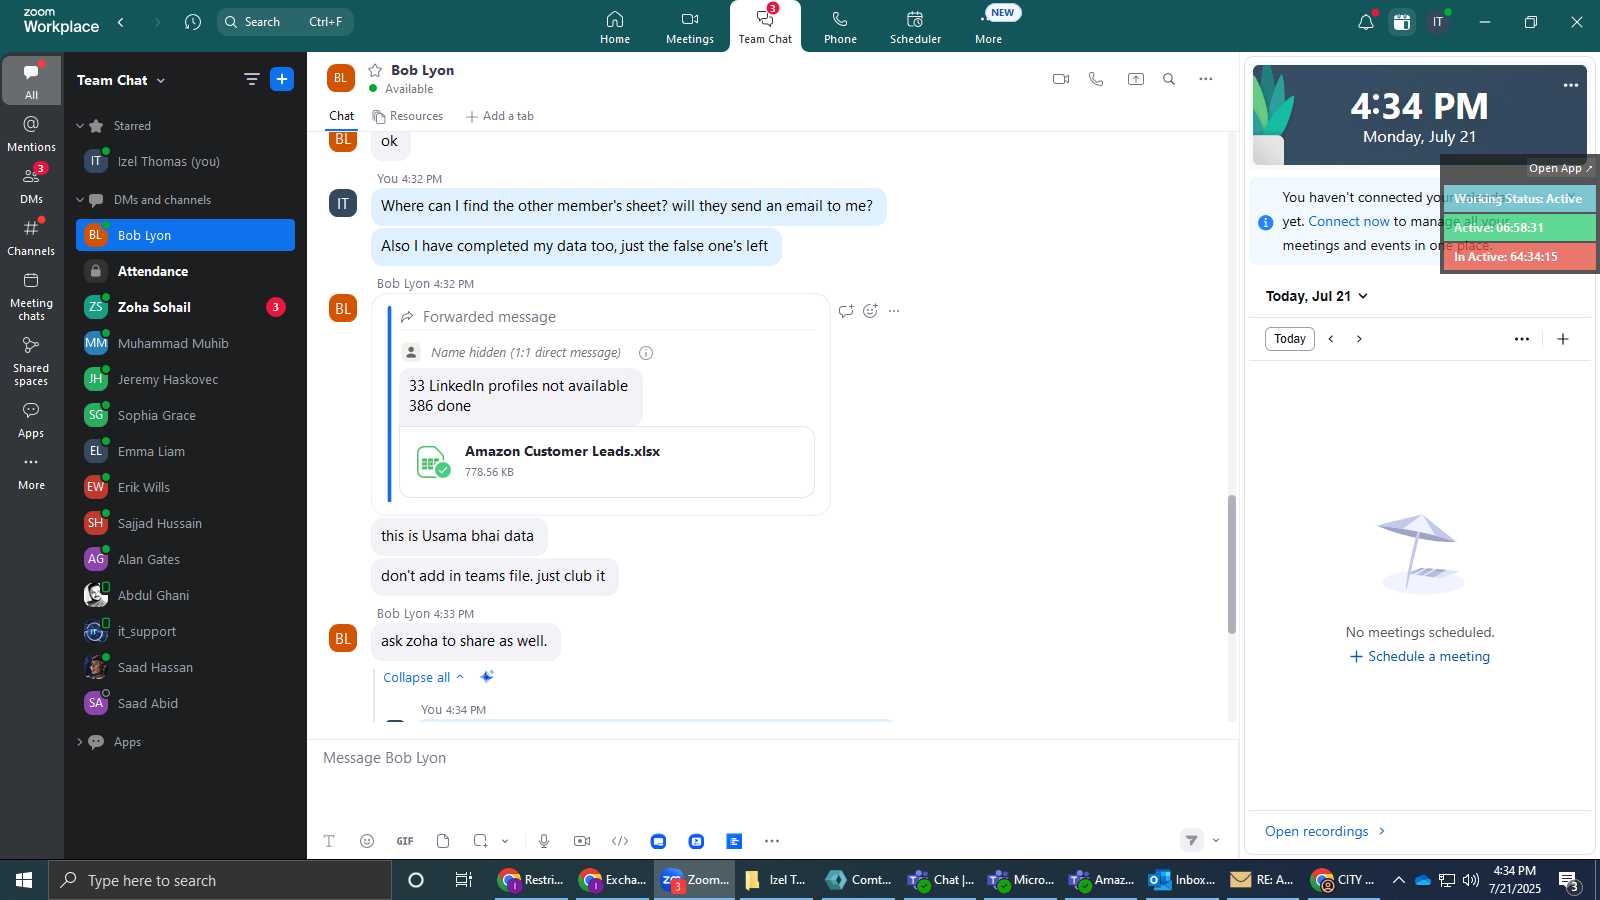The image size is (1600, 900).
Task: Open the Phone tab
Action: pos(840,27)
